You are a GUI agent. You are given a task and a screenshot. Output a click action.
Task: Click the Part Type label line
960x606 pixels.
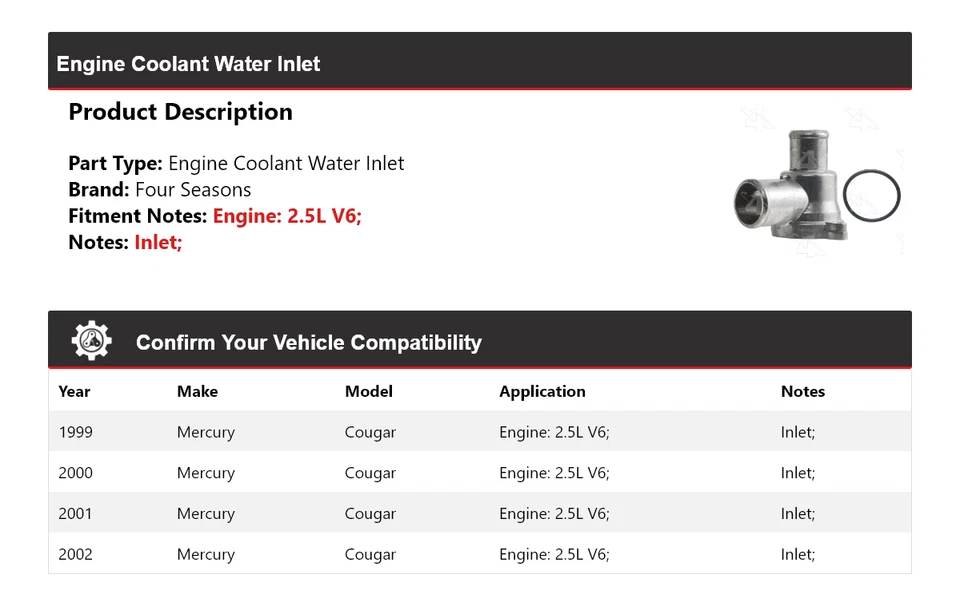(x=236, y=163)
